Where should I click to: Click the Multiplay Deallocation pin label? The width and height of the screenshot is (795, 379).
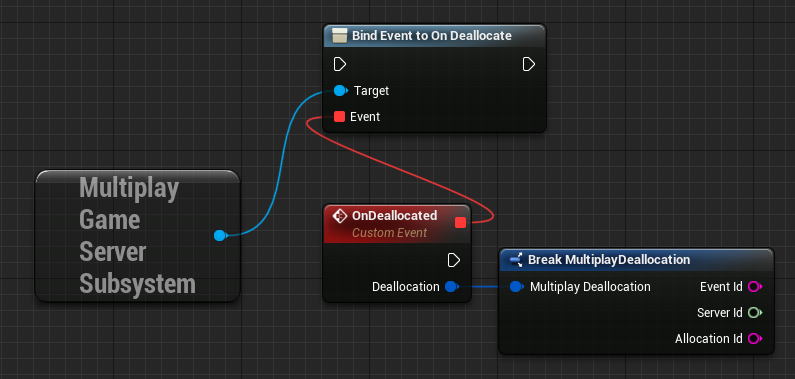click(590, 287)
